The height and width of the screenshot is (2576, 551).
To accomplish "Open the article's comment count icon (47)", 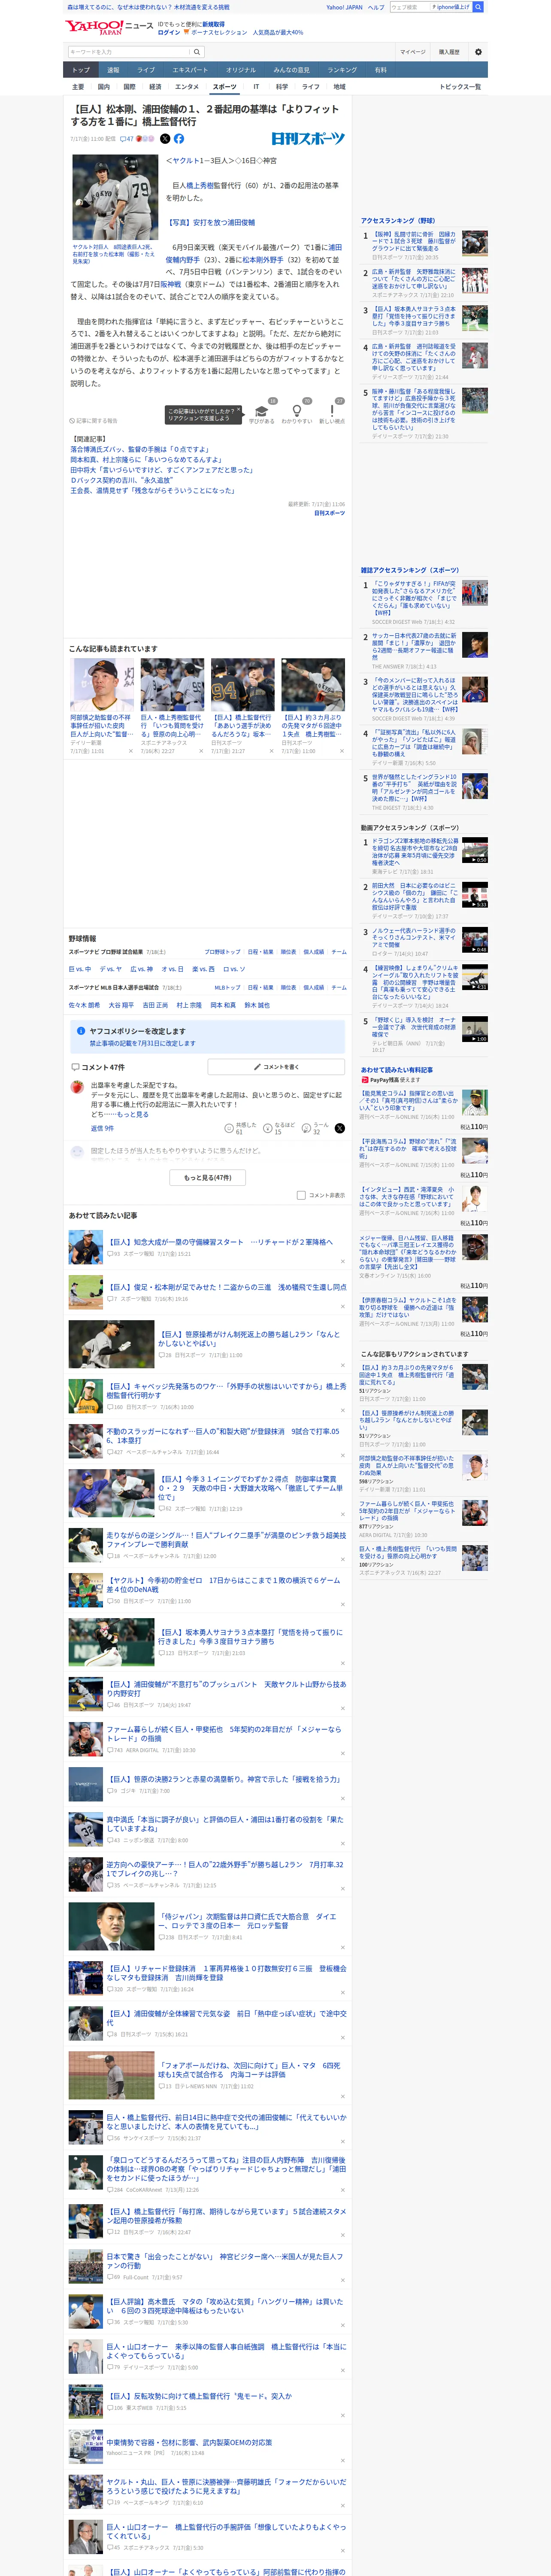I will [127, 139].
